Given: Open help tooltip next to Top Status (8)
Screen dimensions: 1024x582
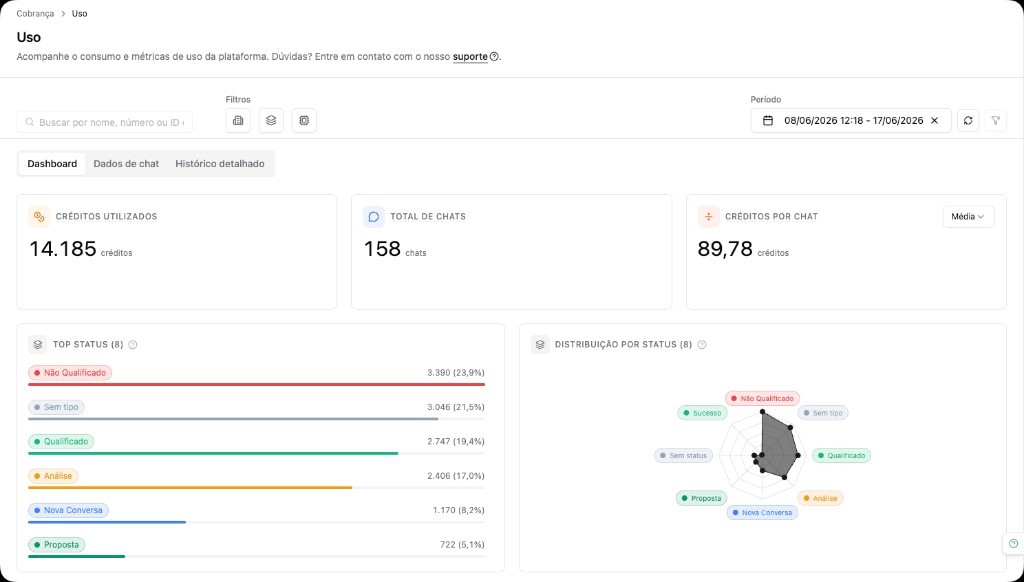Looking at the screenshot, I should click(x=133, y=345).
